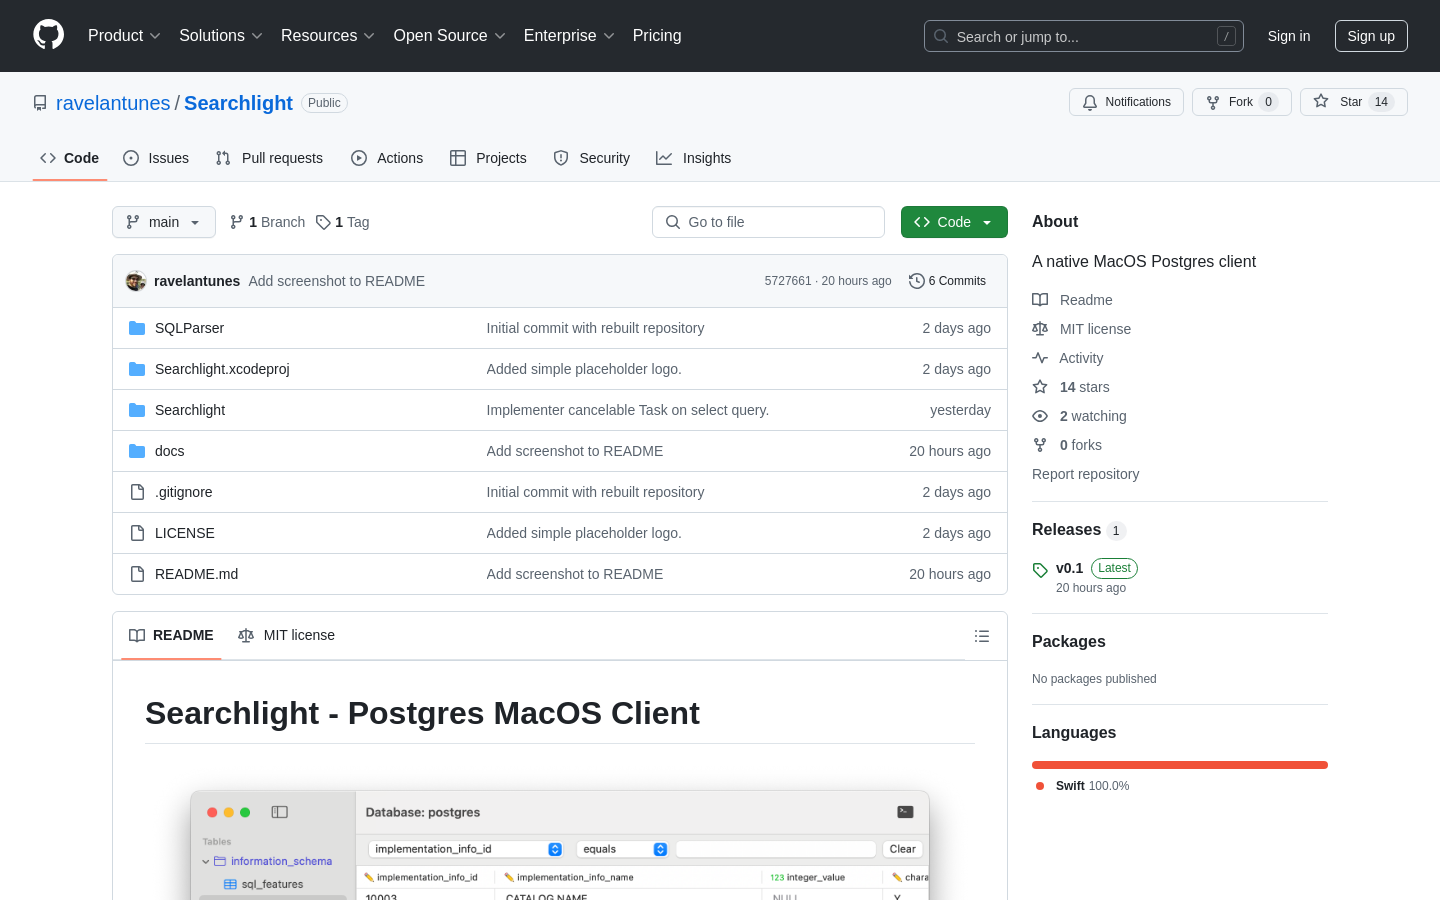Open the Resources dropdown
Screen dimensions: 1440x900
coord(327,35)
